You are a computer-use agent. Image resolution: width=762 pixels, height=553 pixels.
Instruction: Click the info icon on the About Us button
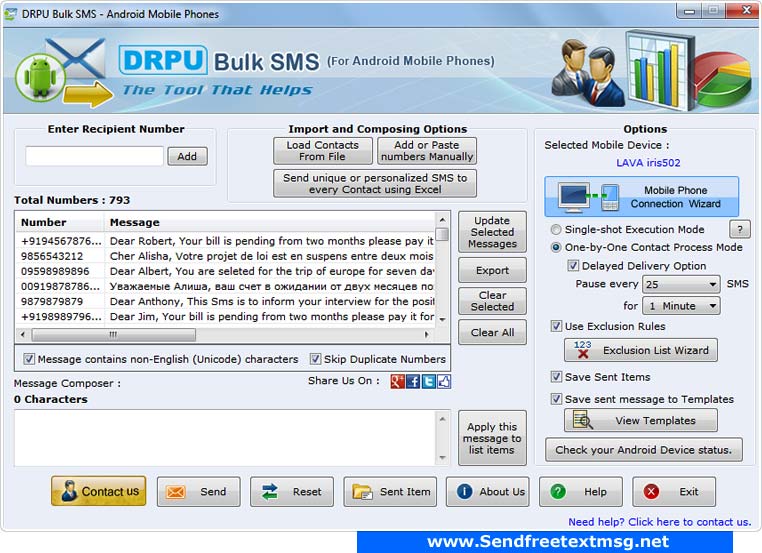[x=465, y=492]
